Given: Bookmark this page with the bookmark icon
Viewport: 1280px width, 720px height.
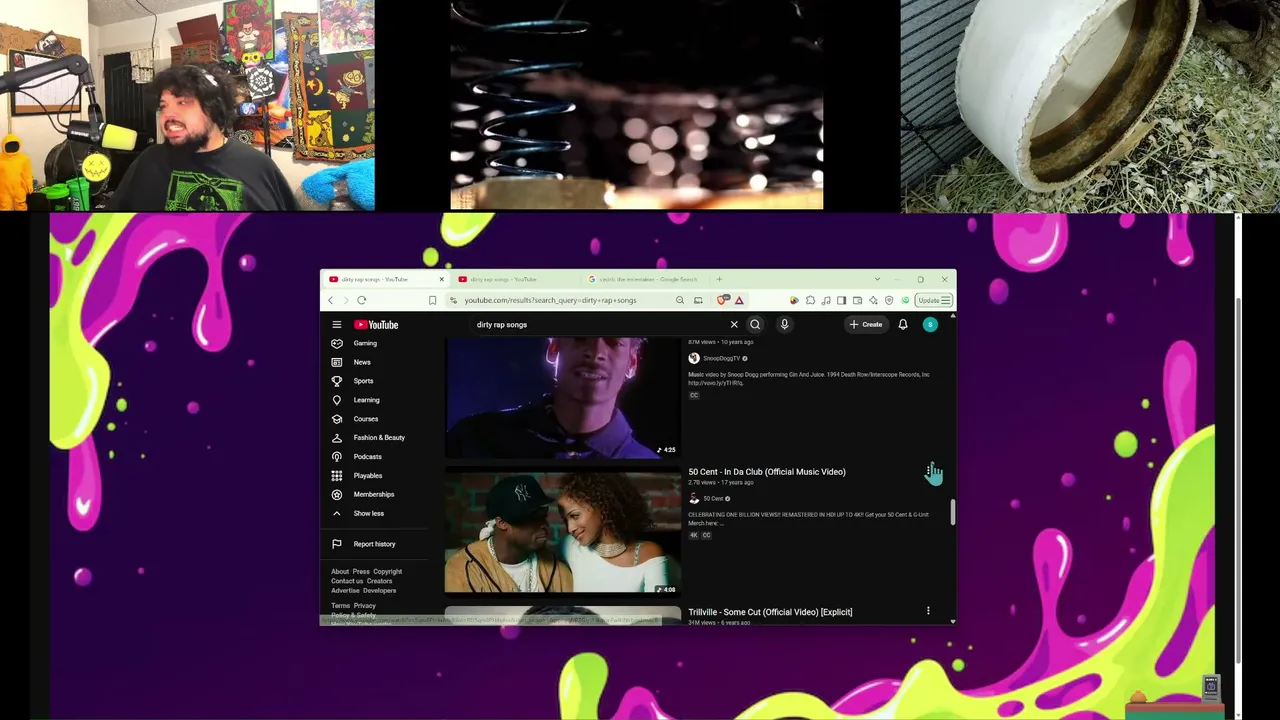Looking at the screenshot, I should pyautogui.click(x=432, y=300).
